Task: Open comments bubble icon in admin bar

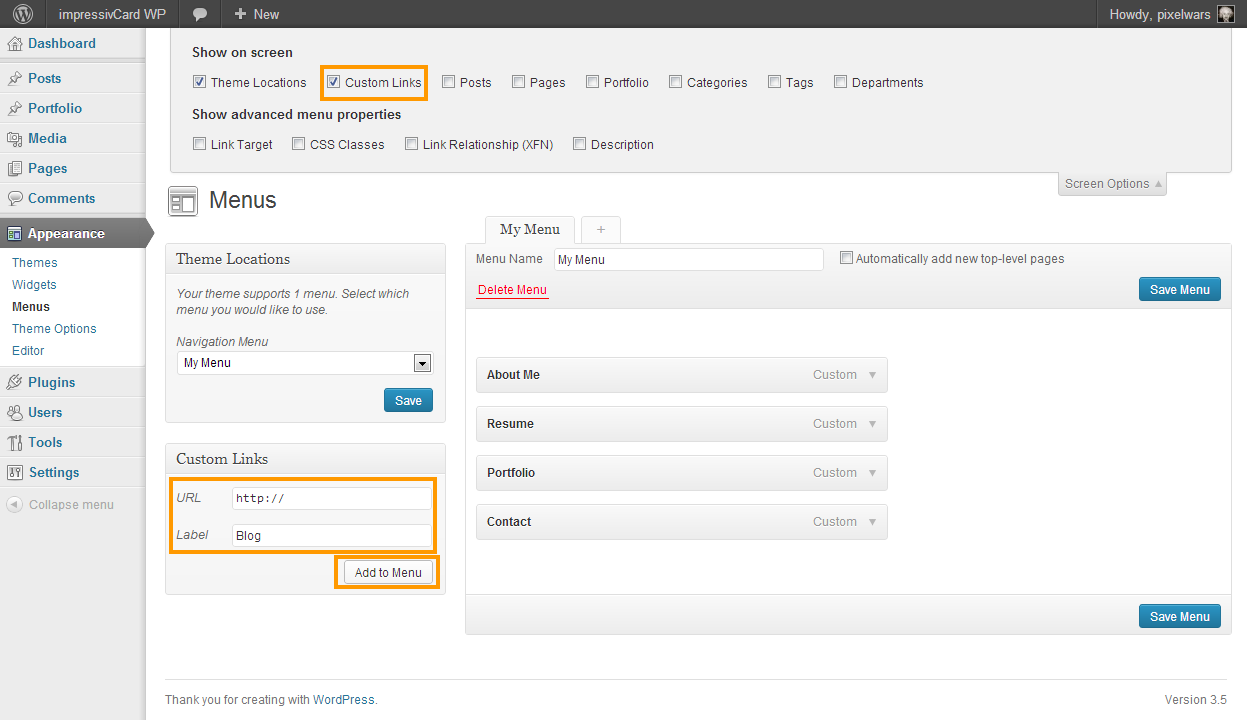Action: 200,14
